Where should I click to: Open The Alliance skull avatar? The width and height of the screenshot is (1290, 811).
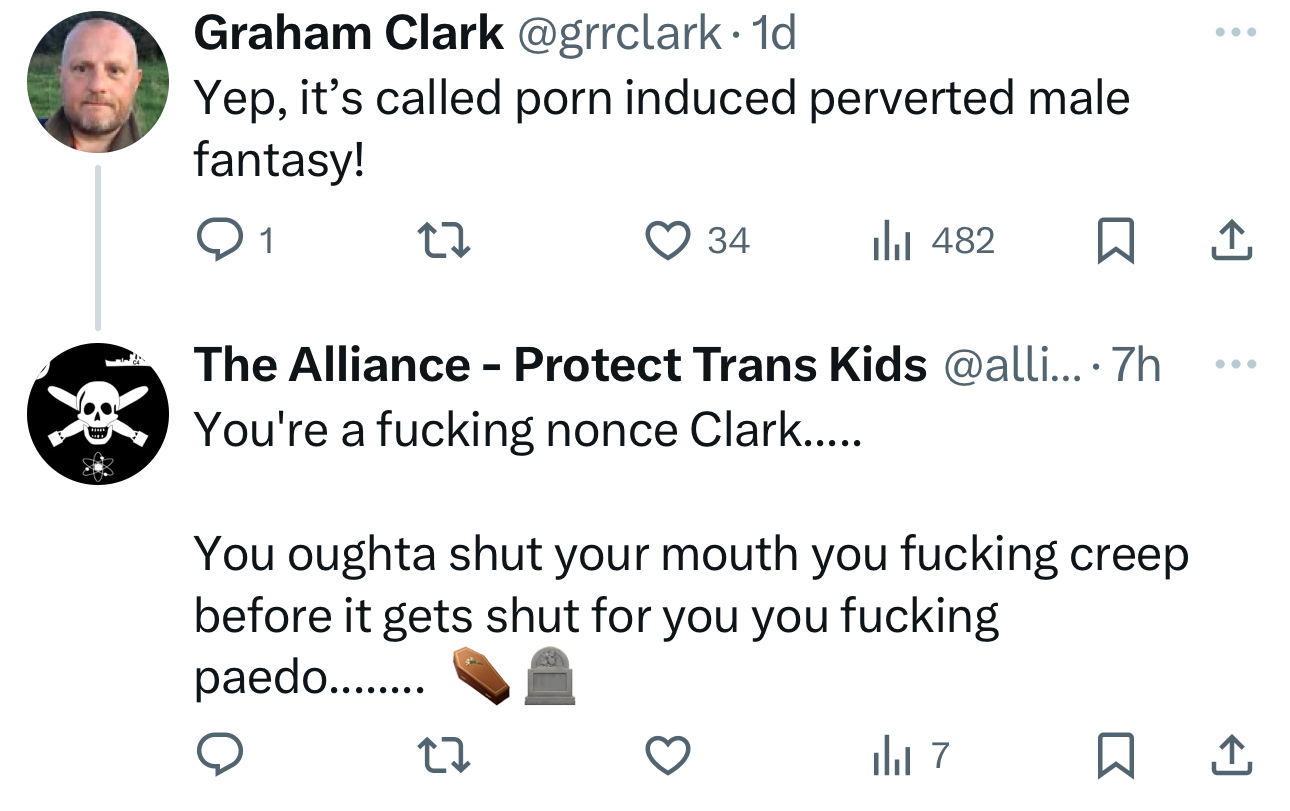point(98,414)
